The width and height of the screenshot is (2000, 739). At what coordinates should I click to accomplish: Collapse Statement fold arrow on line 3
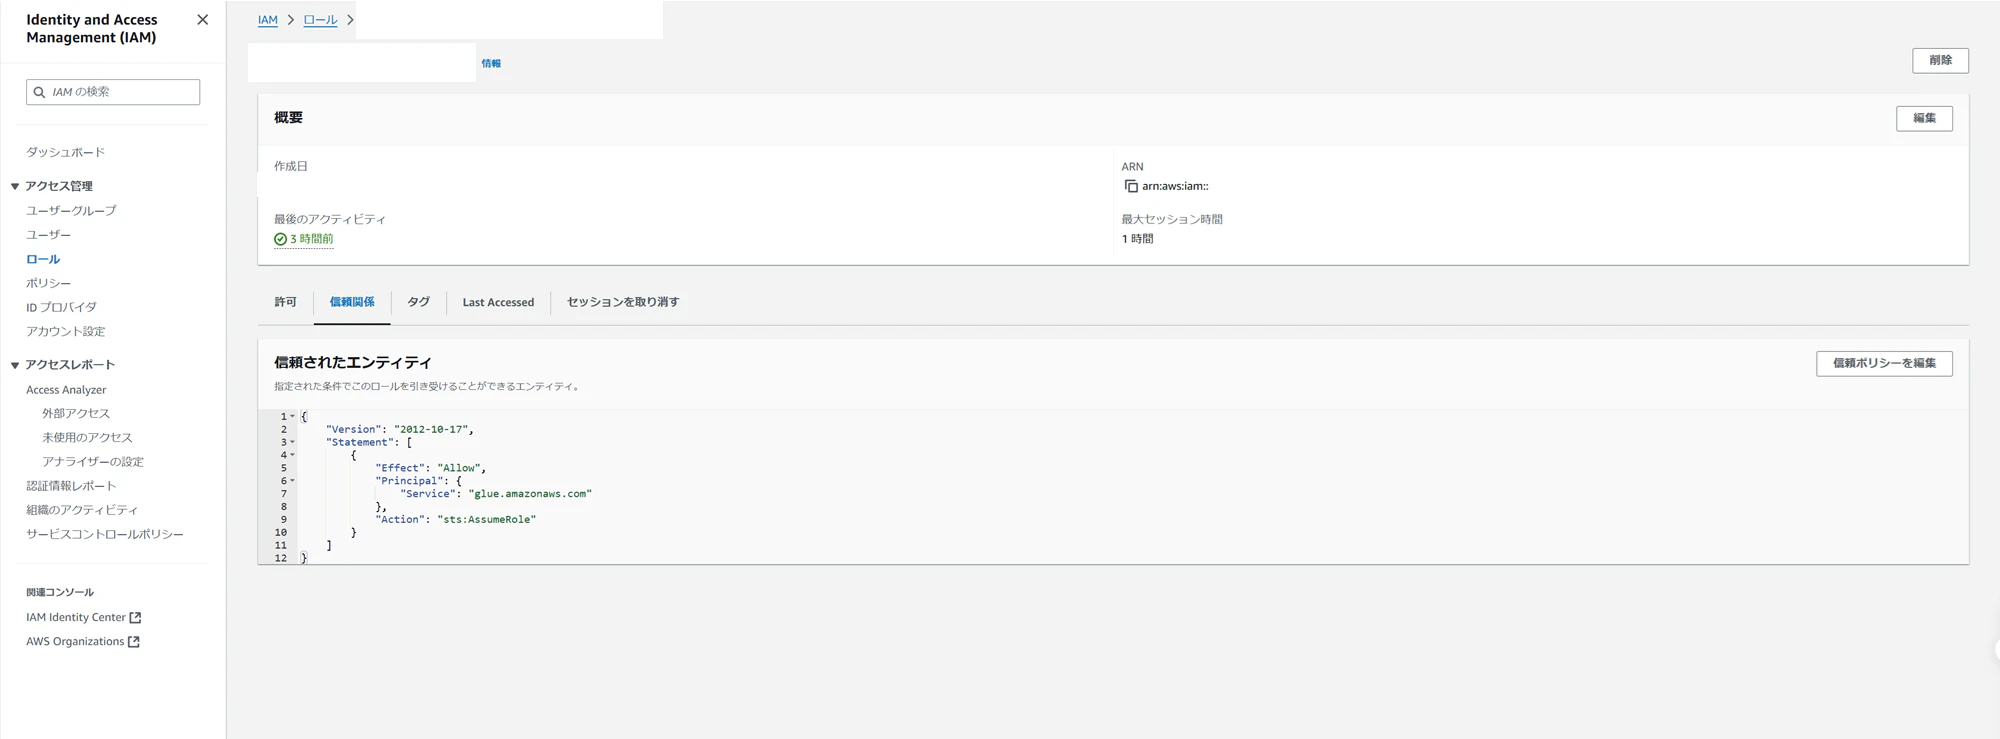[293, 442]
